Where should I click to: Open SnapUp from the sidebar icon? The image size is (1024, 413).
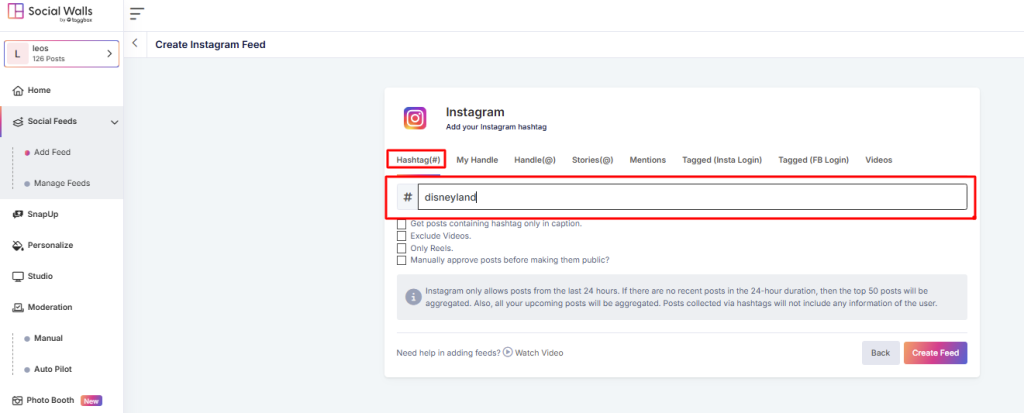point(18,214)
